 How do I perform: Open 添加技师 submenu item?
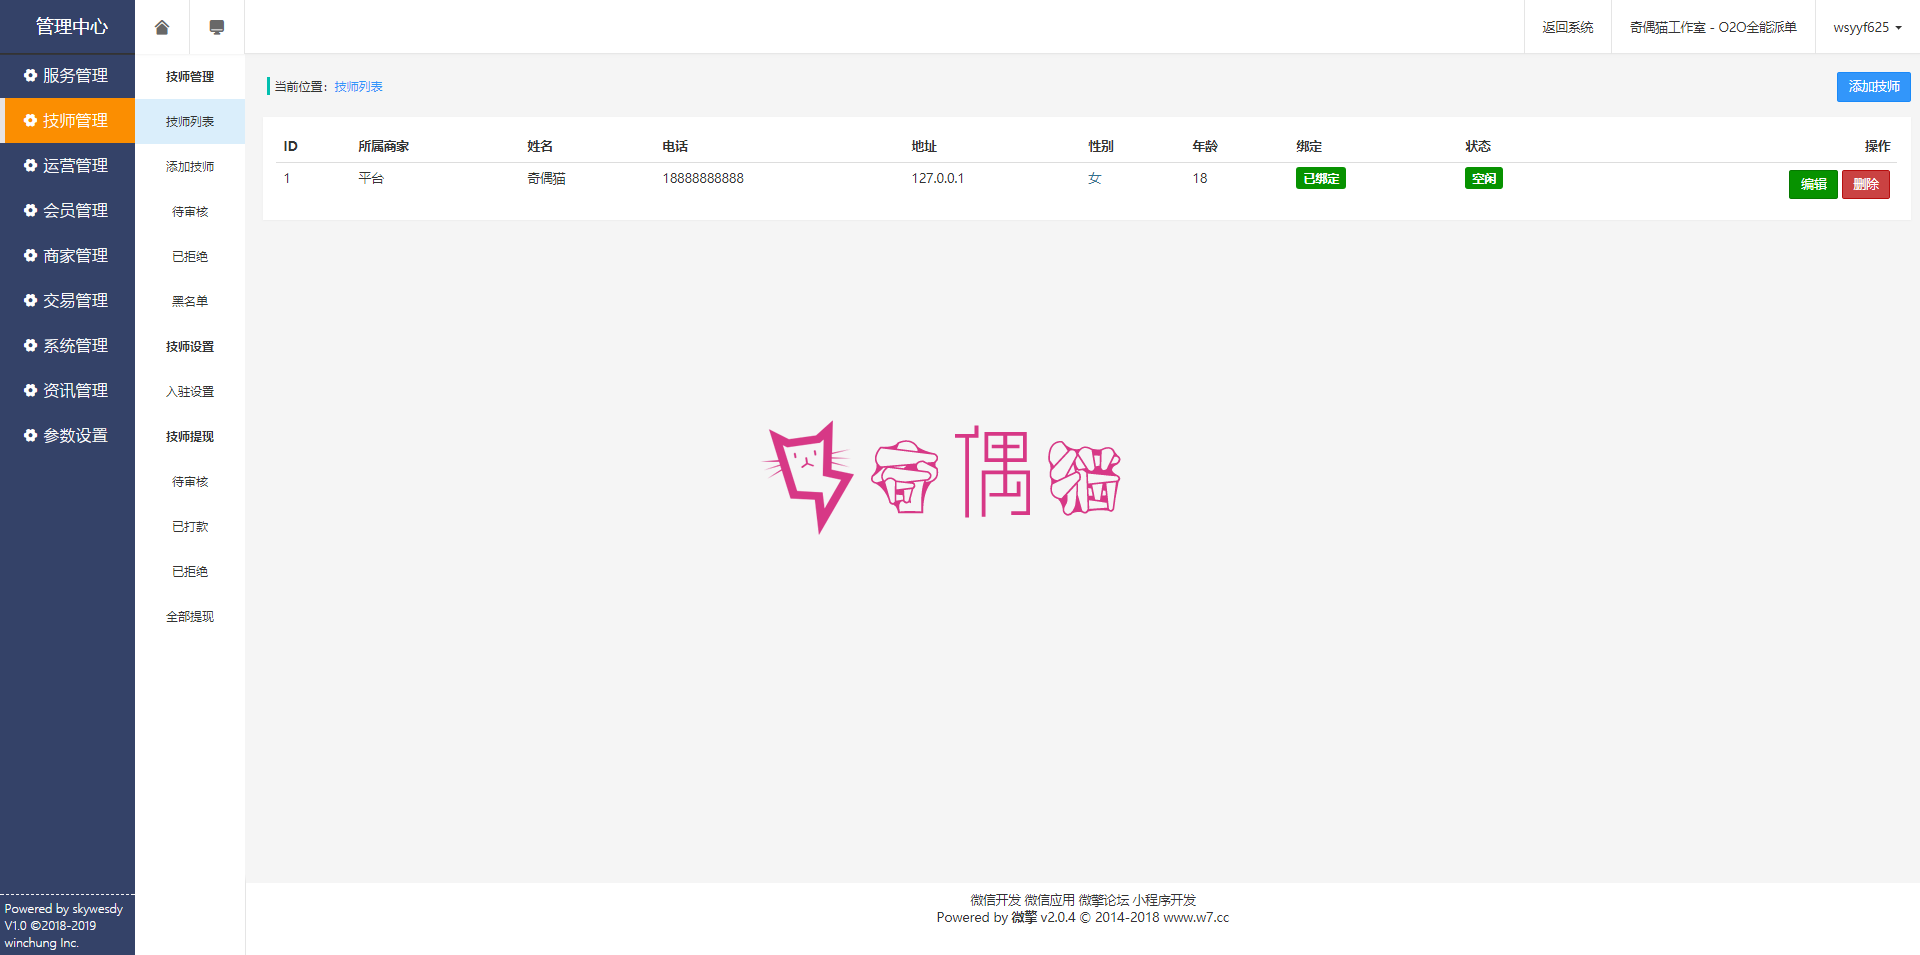[x=190, y=166]
